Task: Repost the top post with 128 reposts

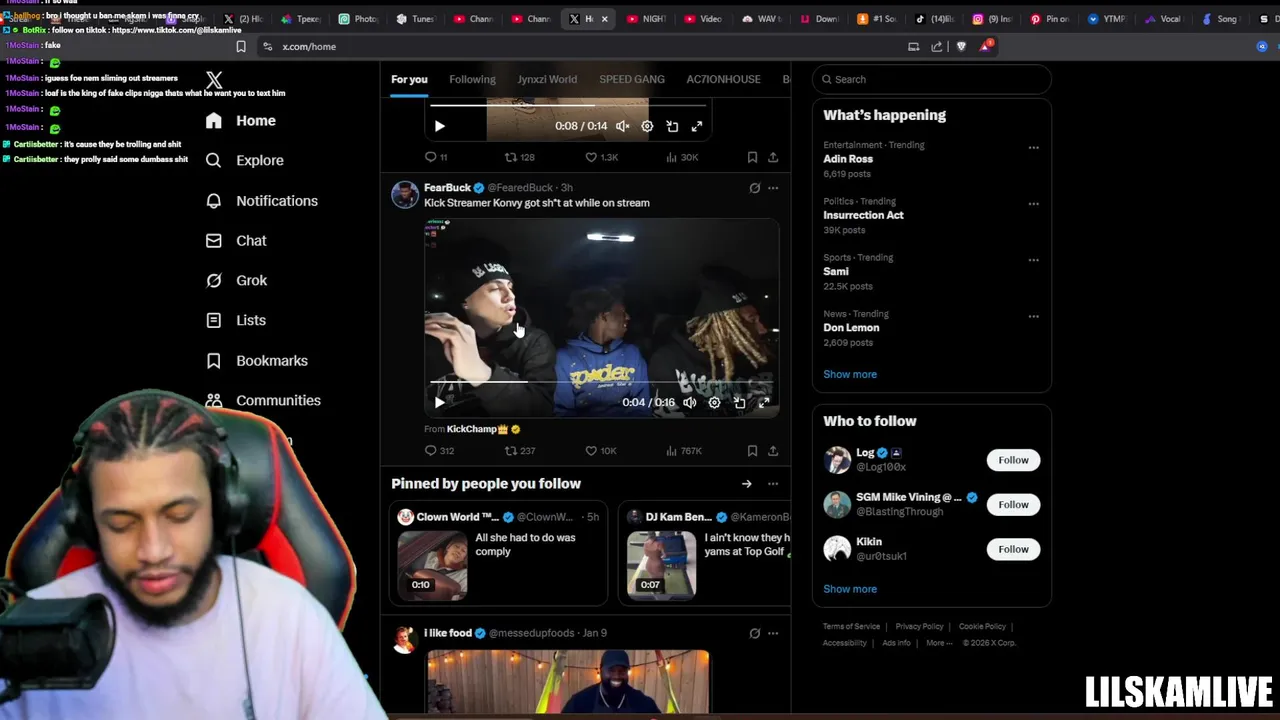Action: point(520,157)
